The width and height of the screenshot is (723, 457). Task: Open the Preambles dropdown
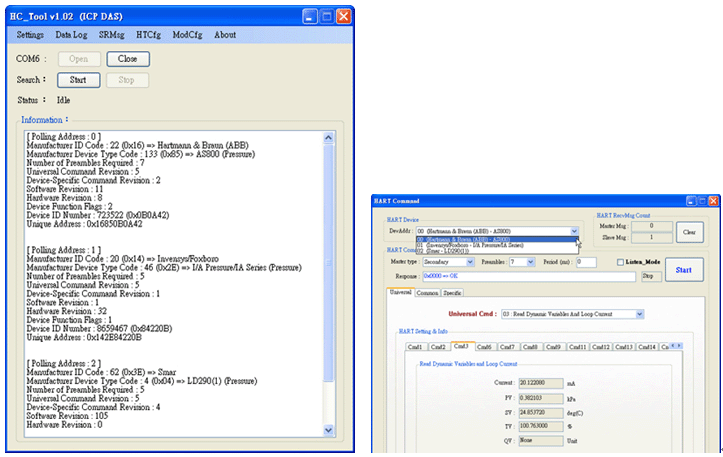530,262
